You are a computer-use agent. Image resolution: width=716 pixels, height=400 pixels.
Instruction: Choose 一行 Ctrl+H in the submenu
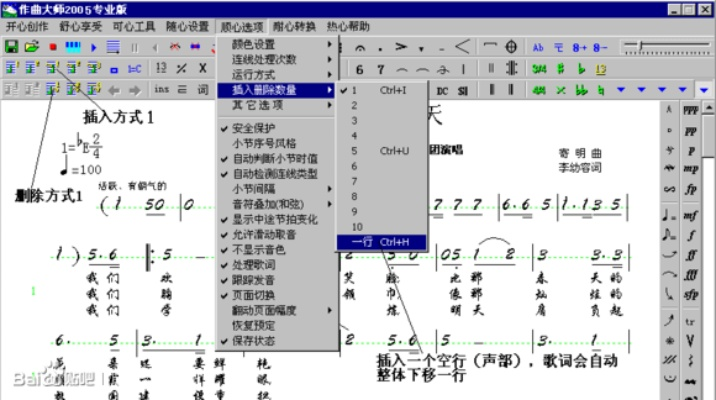click(x=381, y=242)
